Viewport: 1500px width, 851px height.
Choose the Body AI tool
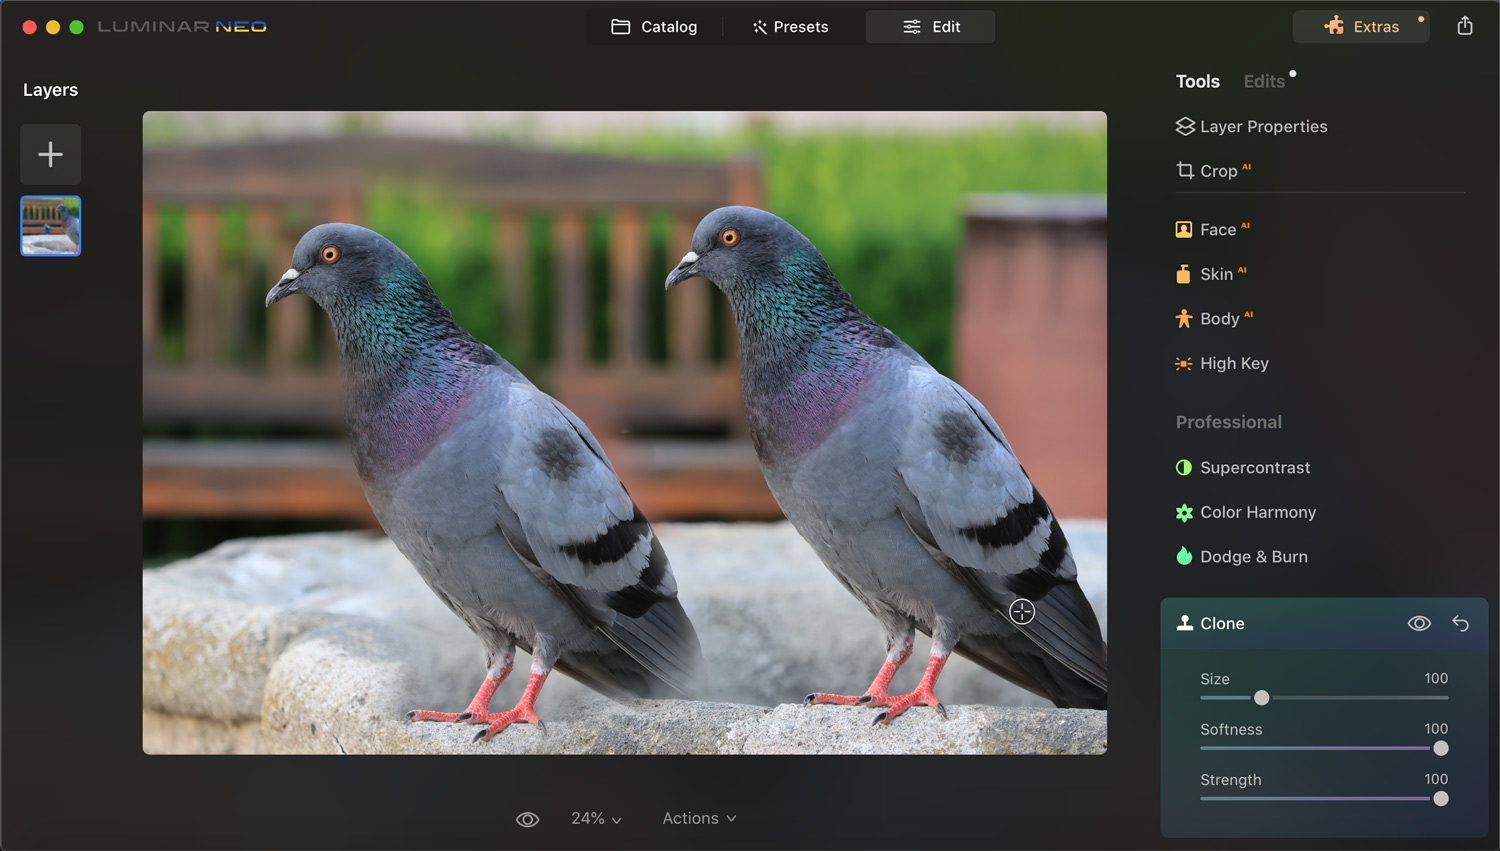pyautogui.click(x=1218, y=319)
